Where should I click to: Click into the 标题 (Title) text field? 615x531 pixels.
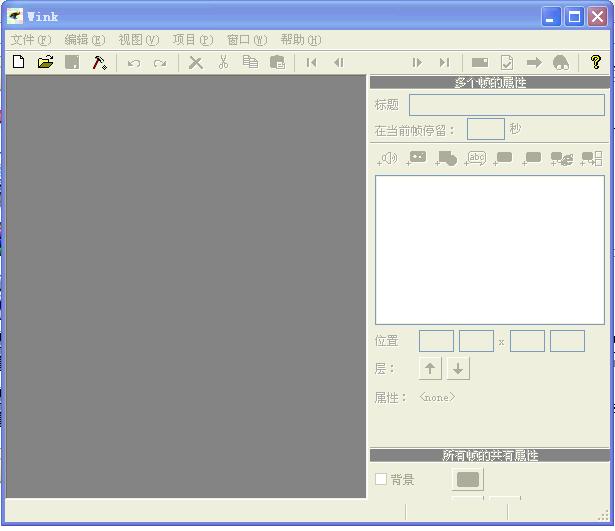pos(506,105)
